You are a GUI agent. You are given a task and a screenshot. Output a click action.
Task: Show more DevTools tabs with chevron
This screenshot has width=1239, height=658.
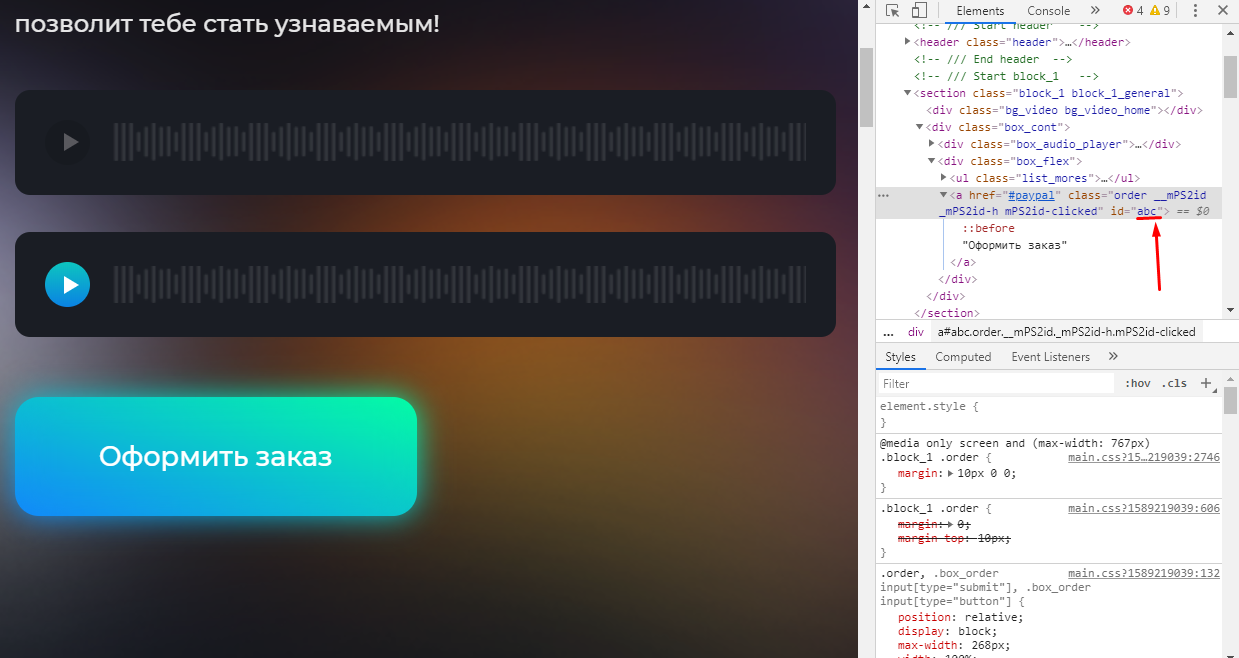pos(1095,10)
